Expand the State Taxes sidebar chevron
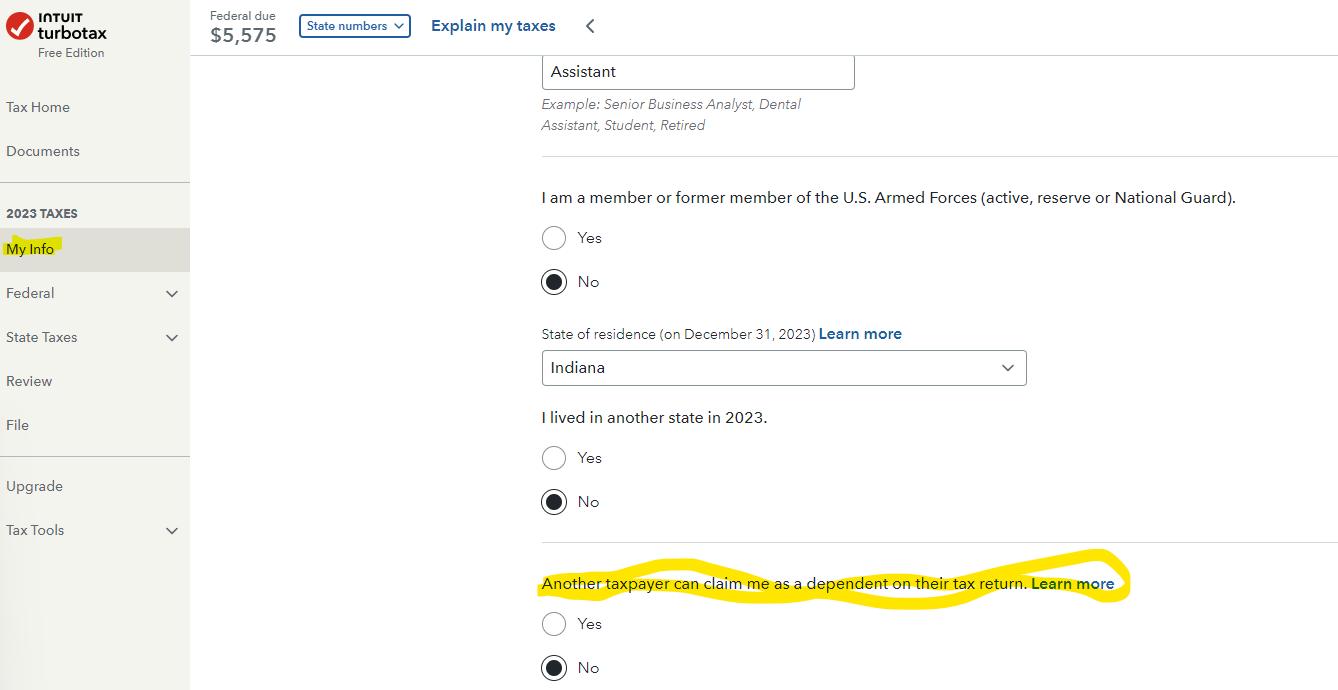 tap(172, 338)
